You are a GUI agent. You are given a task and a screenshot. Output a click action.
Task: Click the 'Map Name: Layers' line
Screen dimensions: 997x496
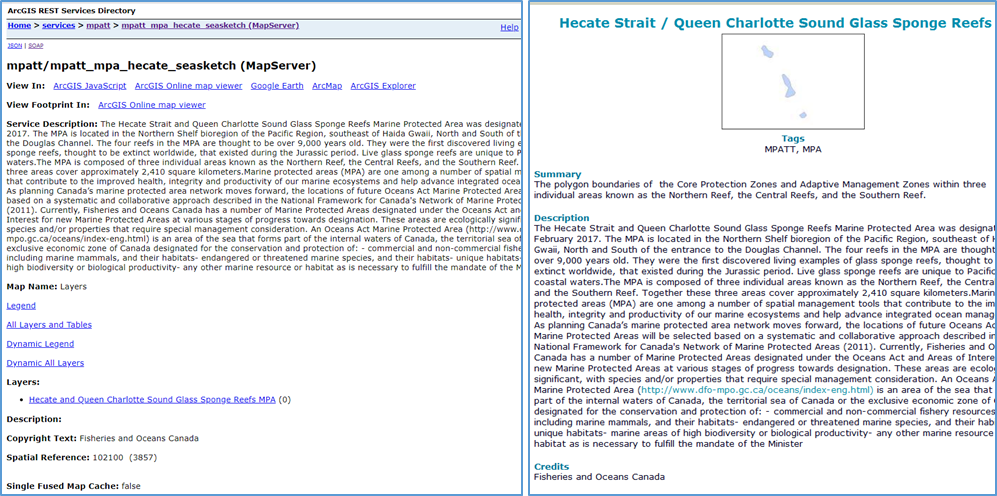[x=46, y=287]
